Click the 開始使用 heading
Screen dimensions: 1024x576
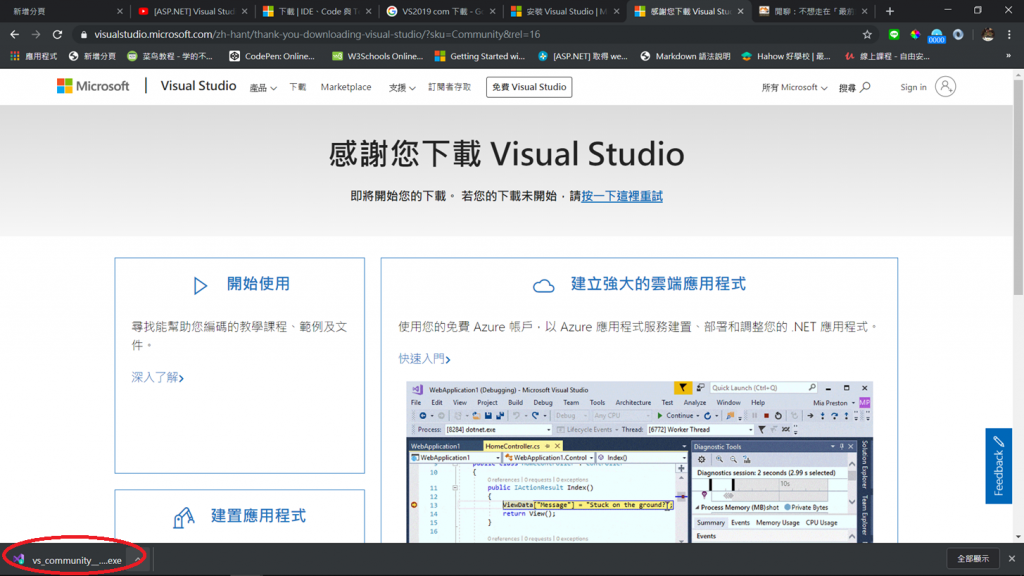258,283
